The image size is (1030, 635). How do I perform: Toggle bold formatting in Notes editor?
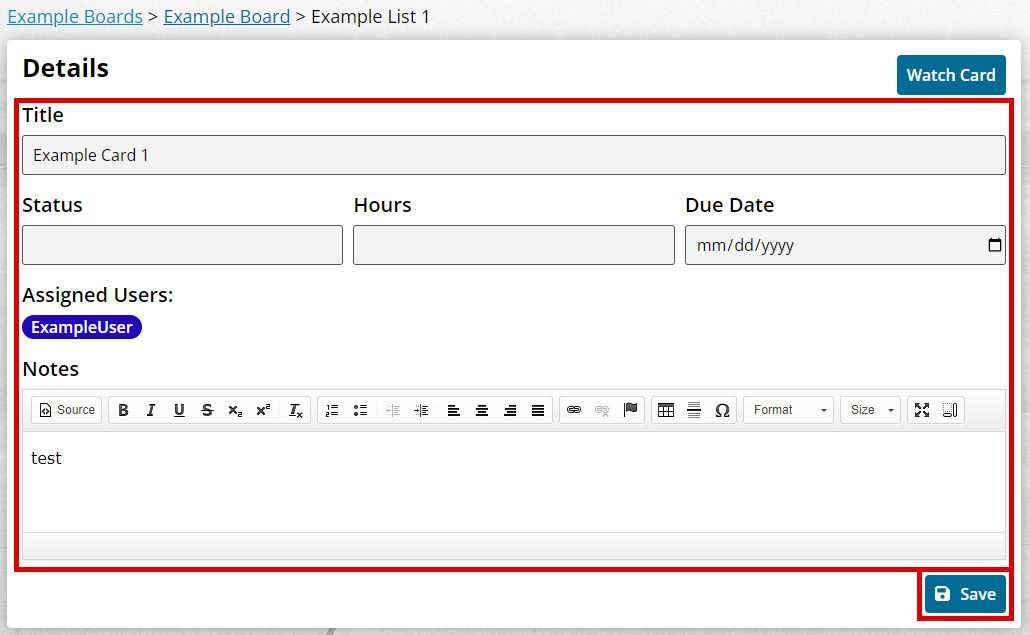coord(123,410)
